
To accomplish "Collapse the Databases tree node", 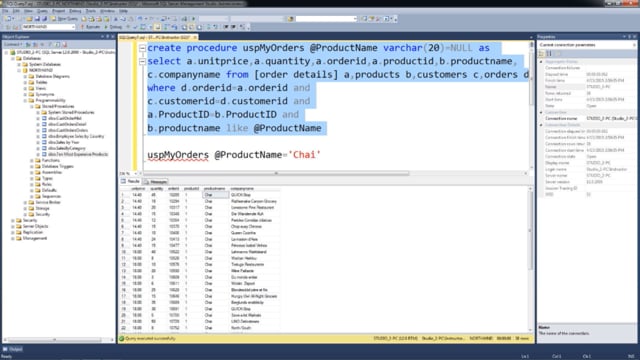I will tap(13, 58).
